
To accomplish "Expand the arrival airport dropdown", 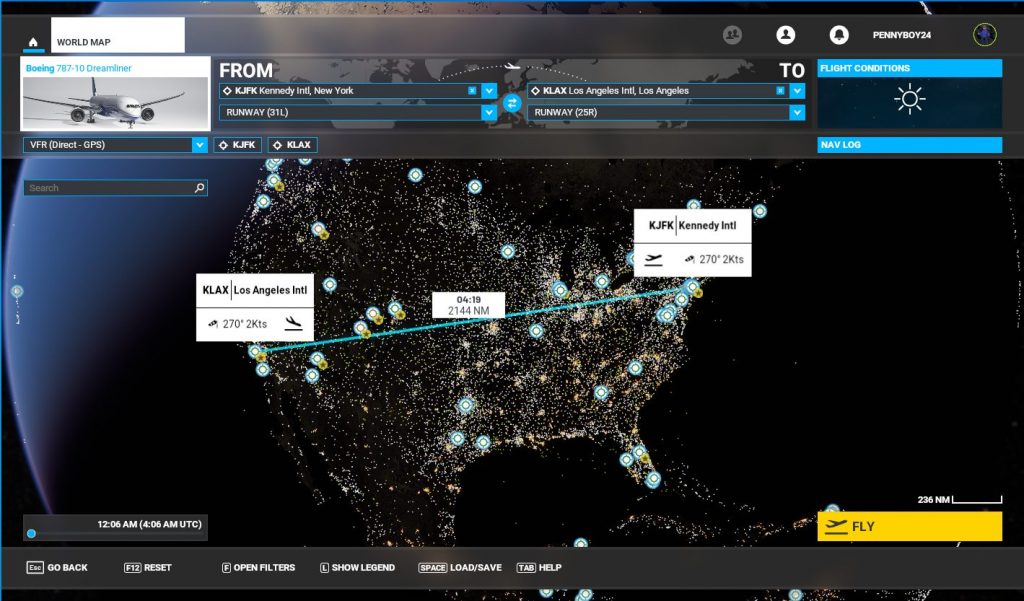I will (x=797, y=91).
